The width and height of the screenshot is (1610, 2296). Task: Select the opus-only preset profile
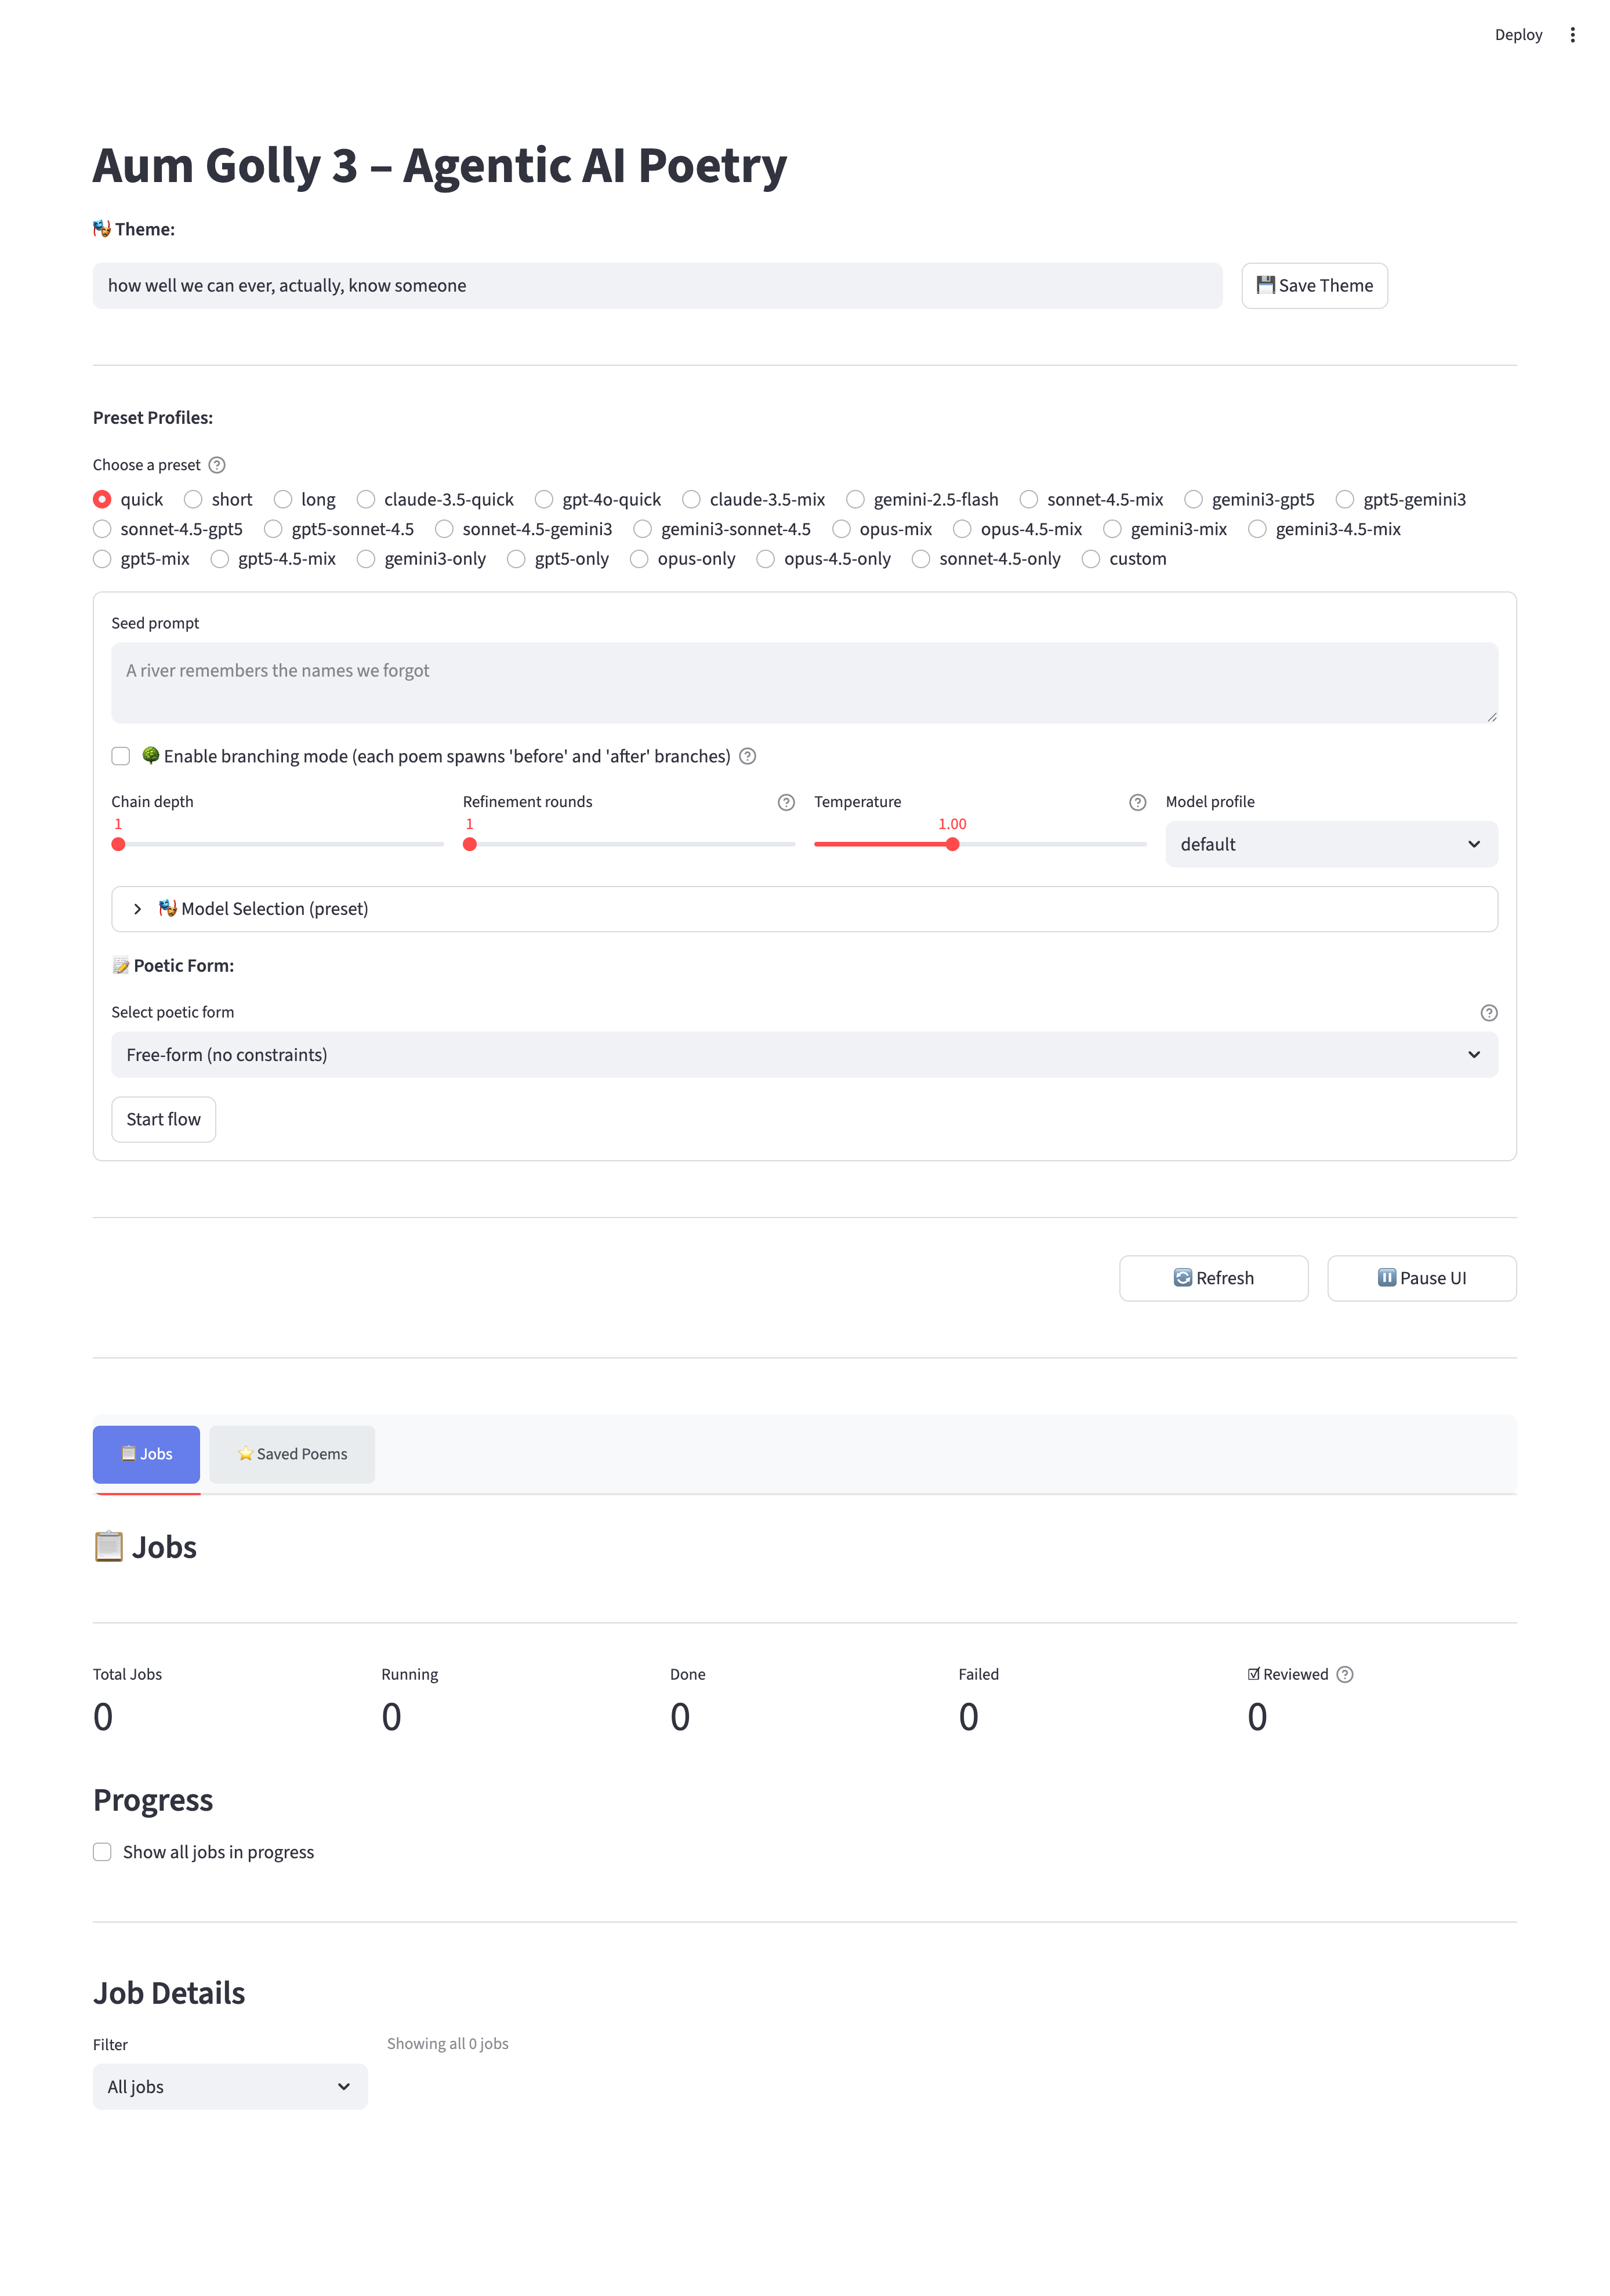pos(639,559)
